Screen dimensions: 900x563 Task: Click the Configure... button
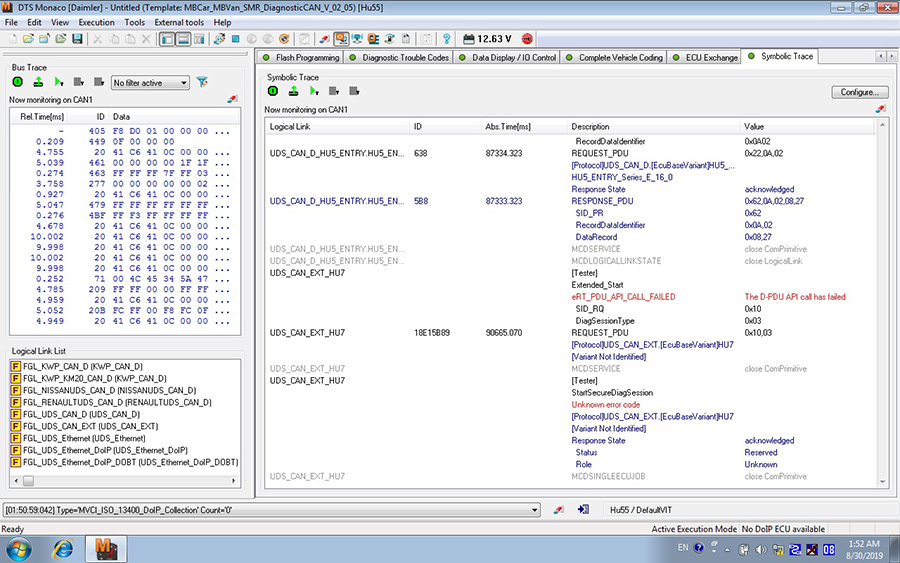pyautogui.click(x=859, y=92)
